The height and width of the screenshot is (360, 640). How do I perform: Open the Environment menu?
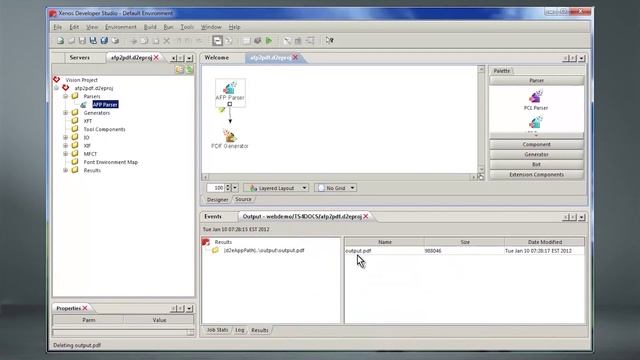120,27
